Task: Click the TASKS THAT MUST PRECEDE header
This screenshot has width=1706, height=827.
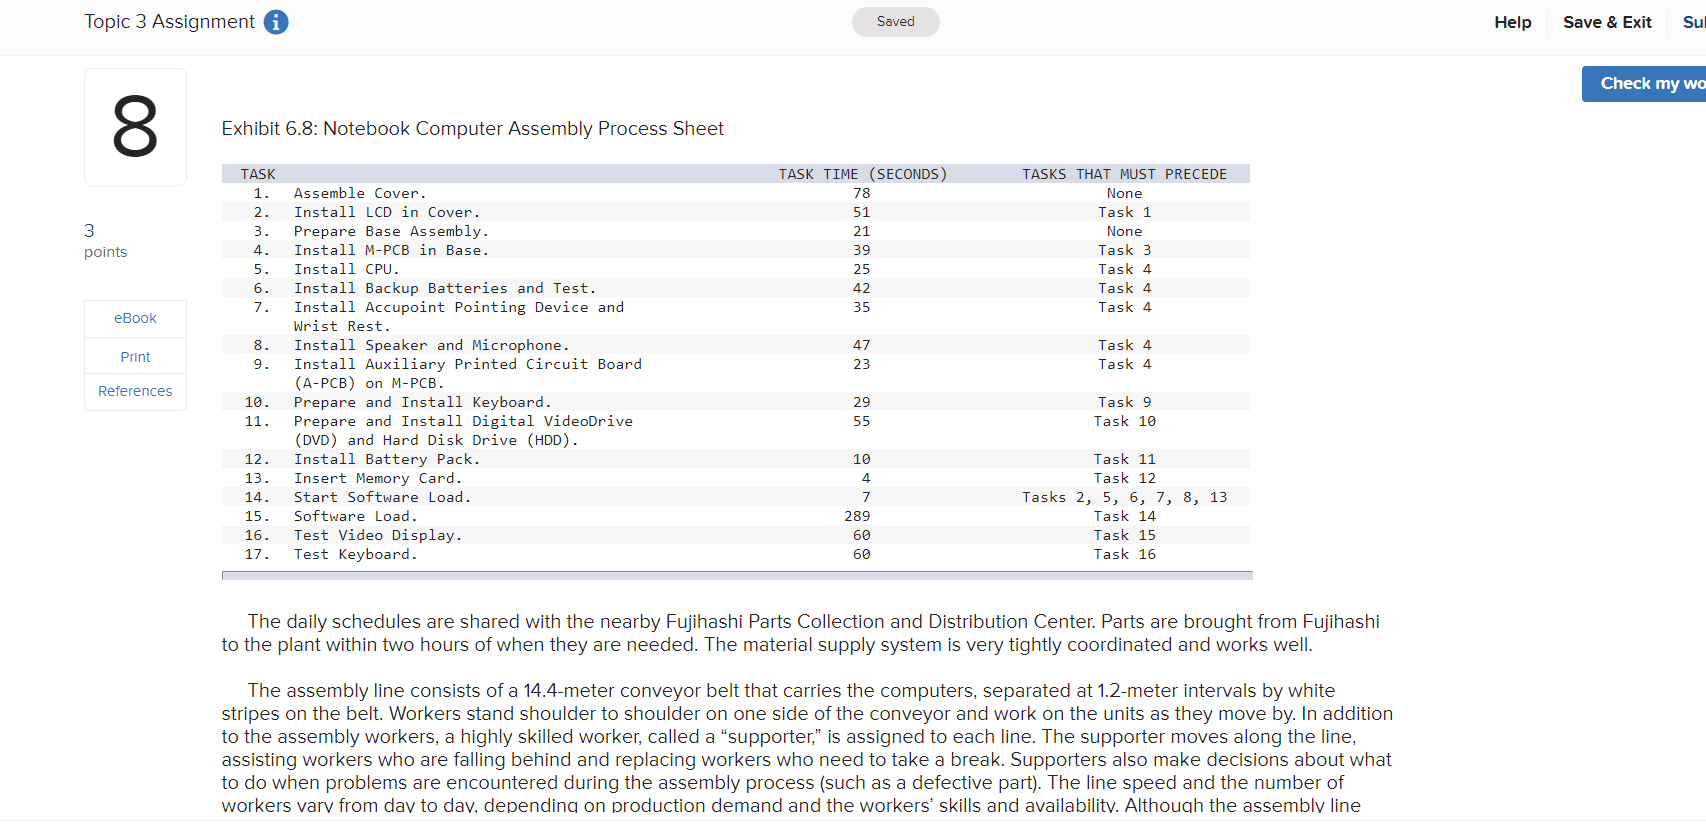Action: coord(1124,174)
